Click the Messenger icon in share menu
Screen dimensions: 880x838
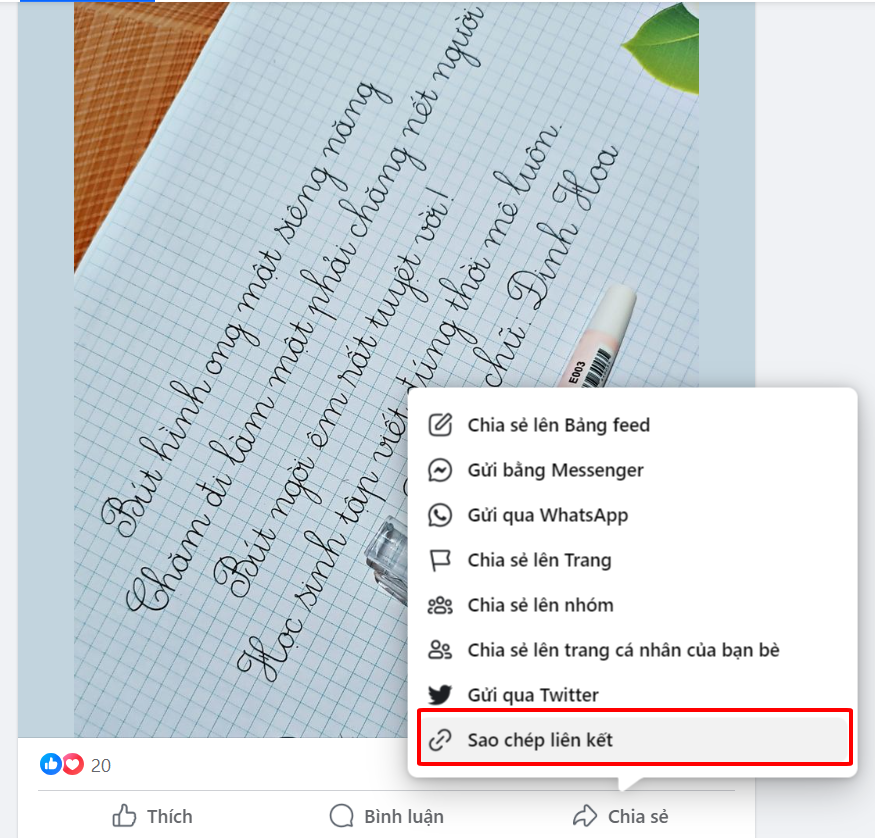pos(440,470)
